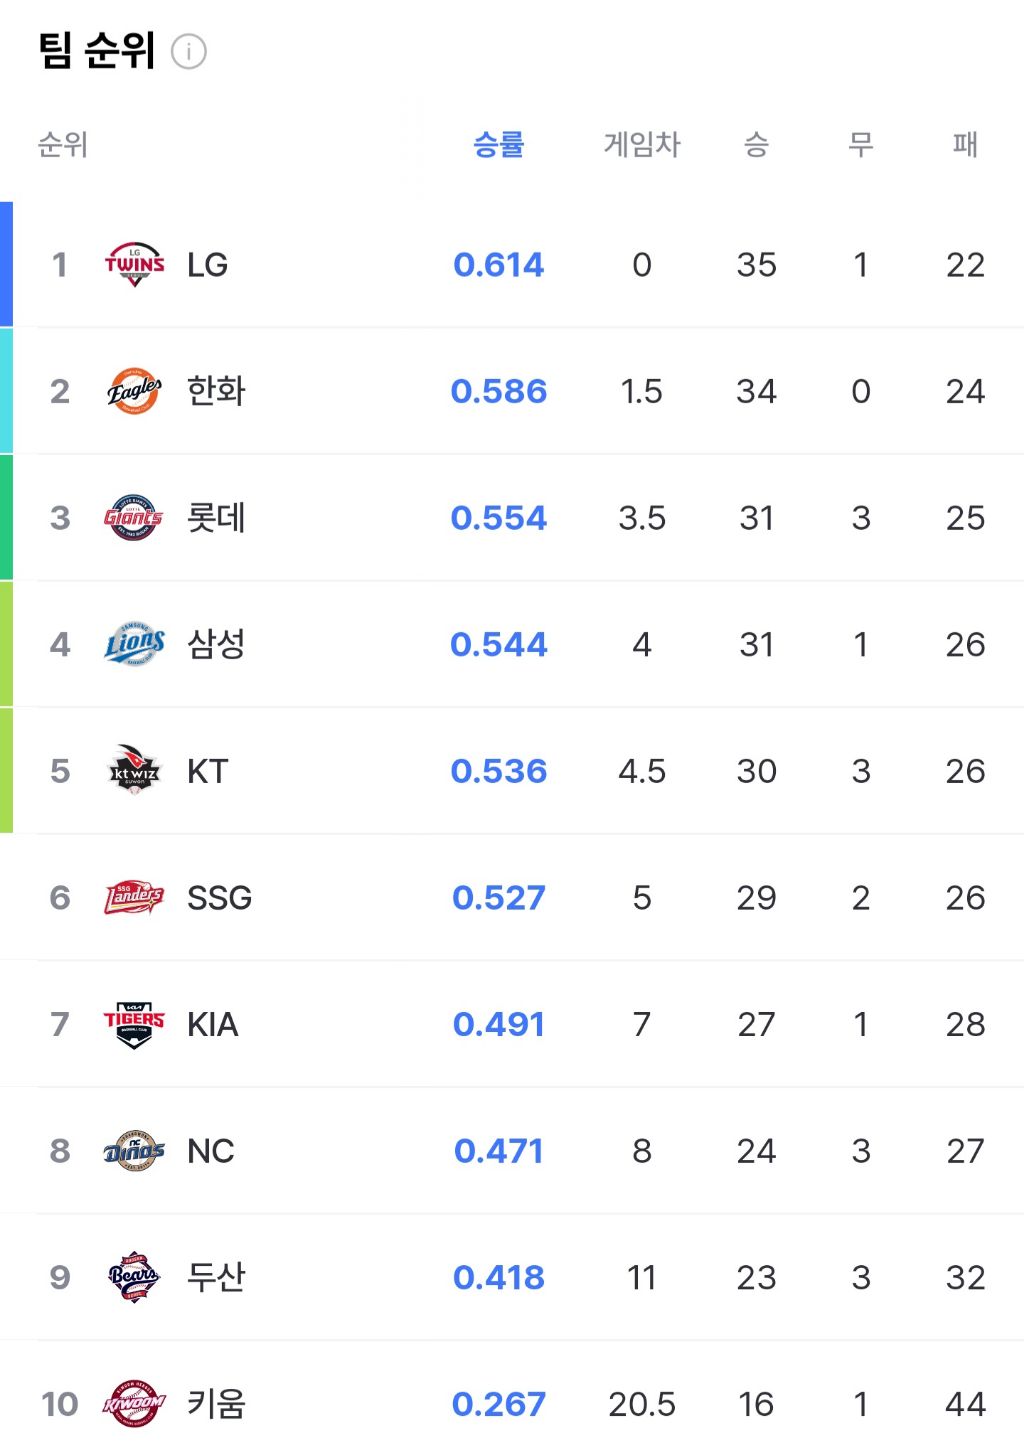
Task: Open the 한화 team name link
Action: pos(216,391)
